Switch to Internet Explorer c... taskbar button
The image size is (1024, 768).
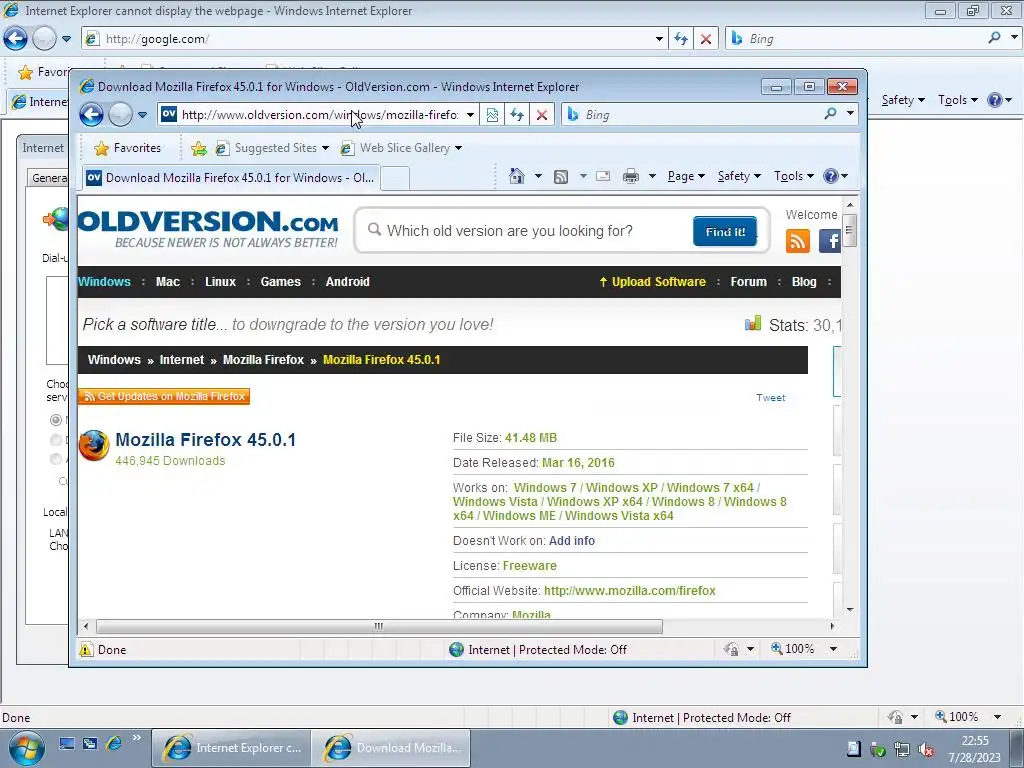click(232, 748)
